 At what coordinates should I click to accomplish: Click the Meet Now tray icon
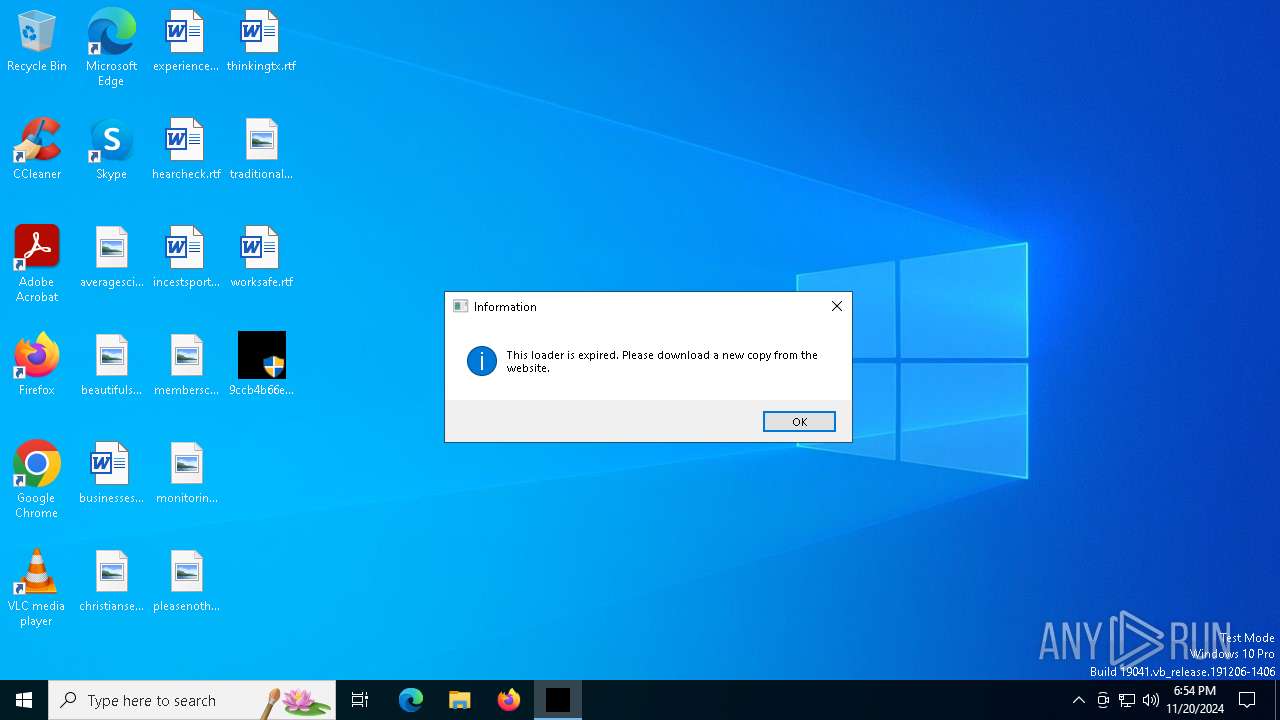[1103, 700]
